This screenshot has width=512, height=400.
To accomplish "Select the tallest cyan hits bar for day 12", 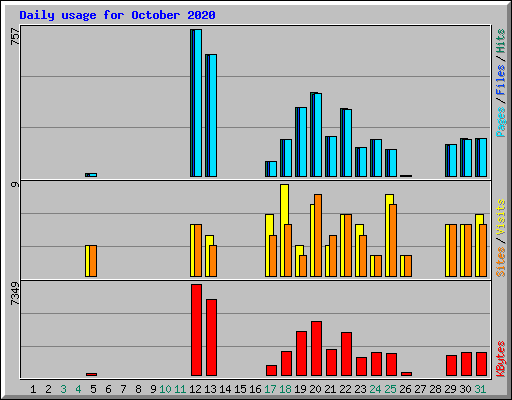I will coord(198,103).
